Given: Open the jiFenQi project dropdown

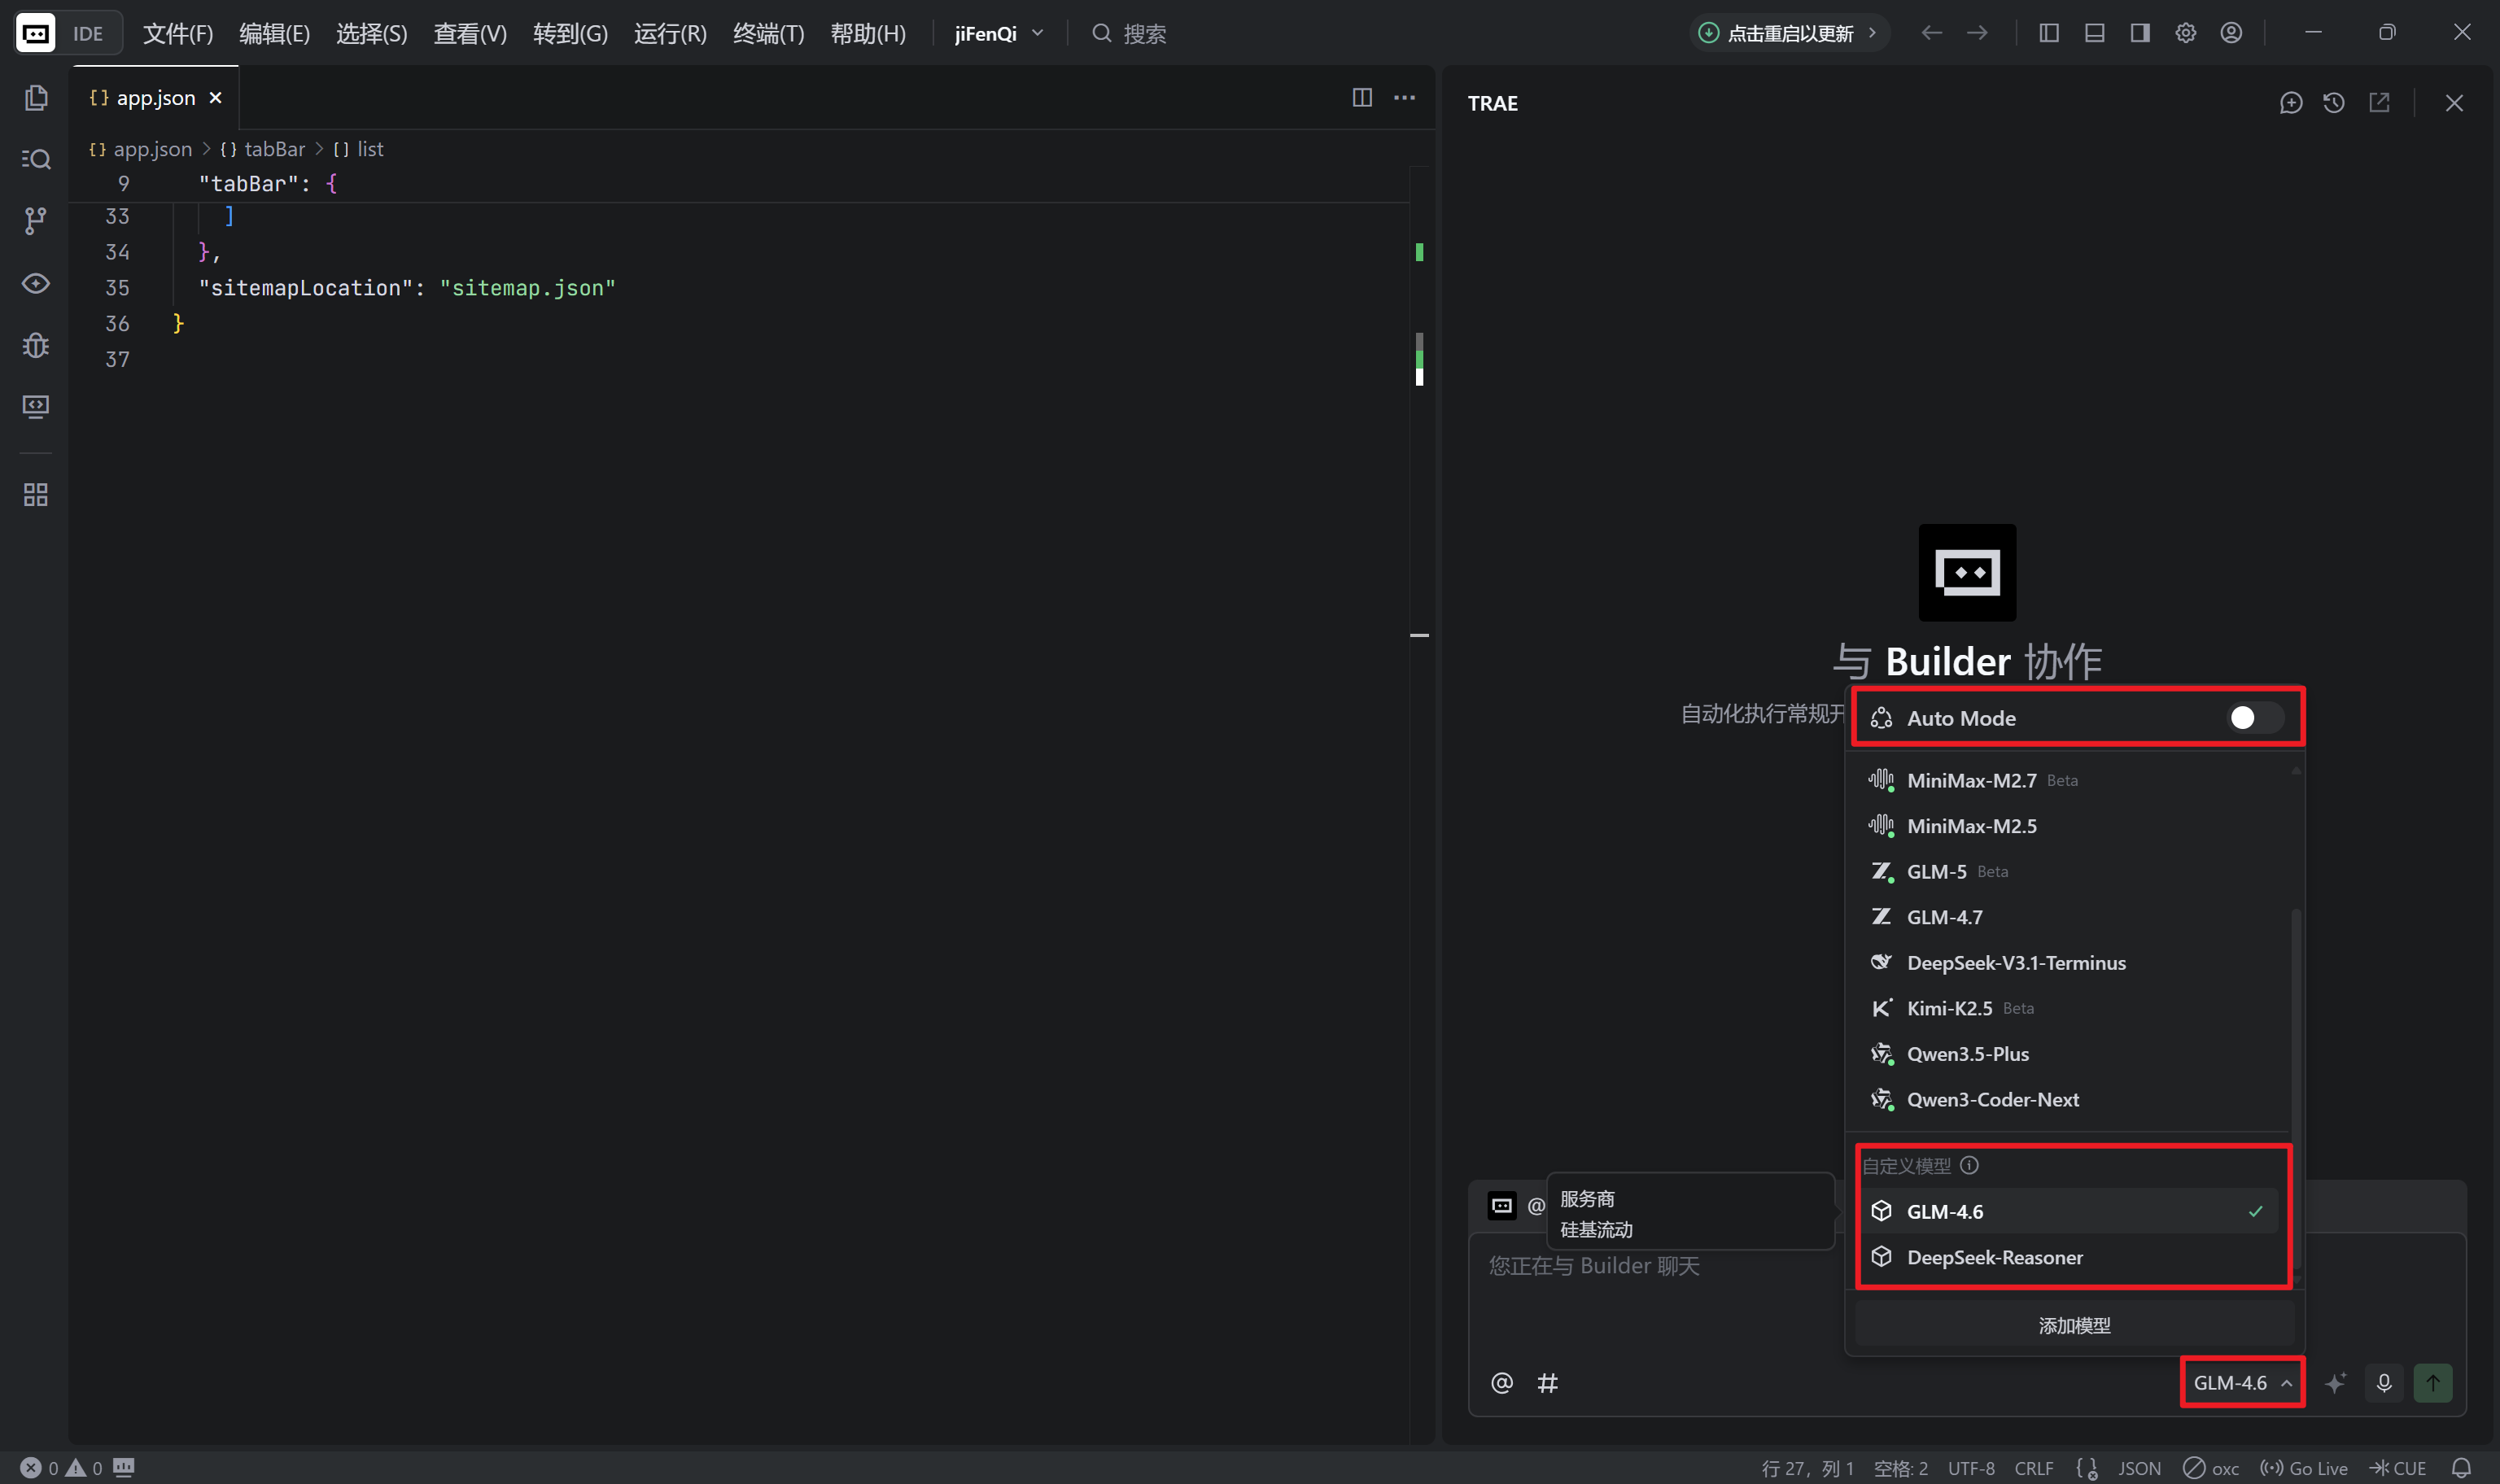Looking at the screenshot, I should point(999,33).
